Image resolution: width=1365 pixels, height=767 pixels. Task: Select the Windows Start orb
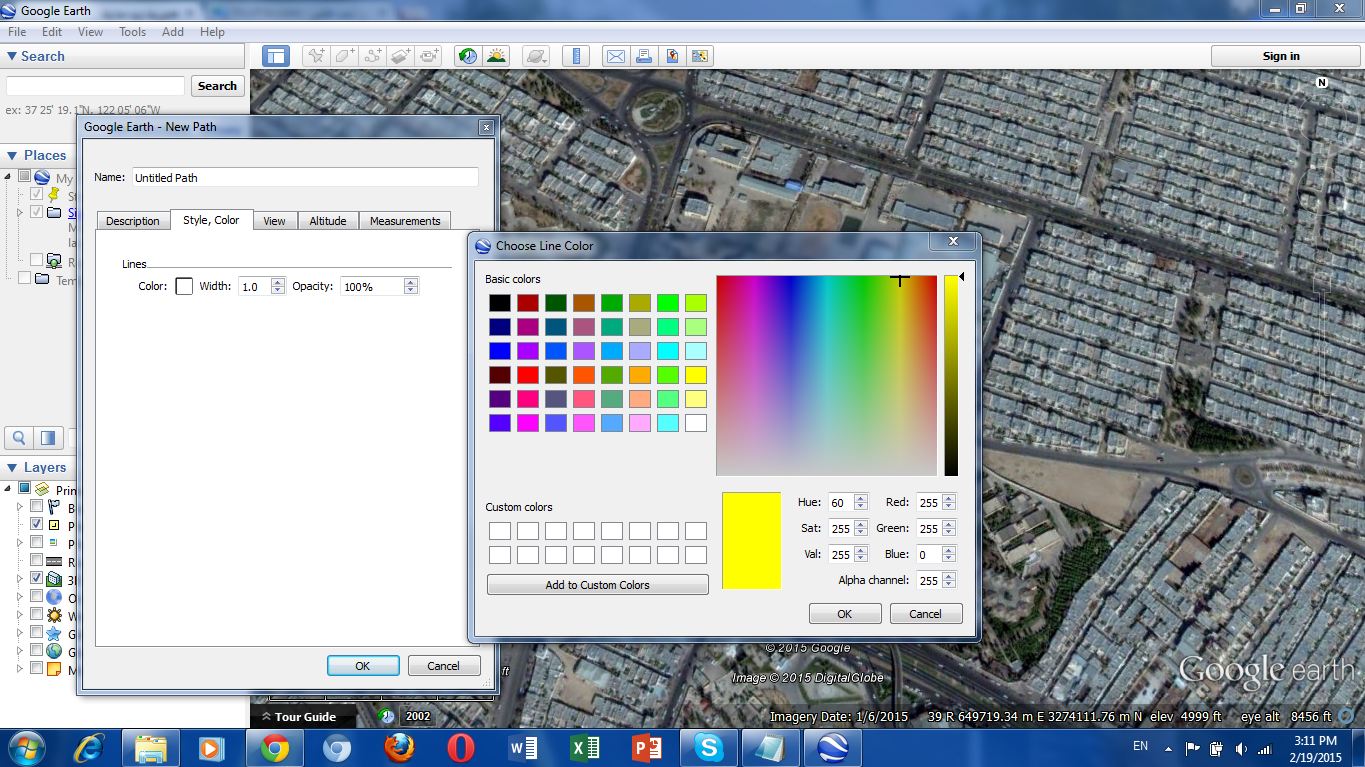[x=25, y=748]
